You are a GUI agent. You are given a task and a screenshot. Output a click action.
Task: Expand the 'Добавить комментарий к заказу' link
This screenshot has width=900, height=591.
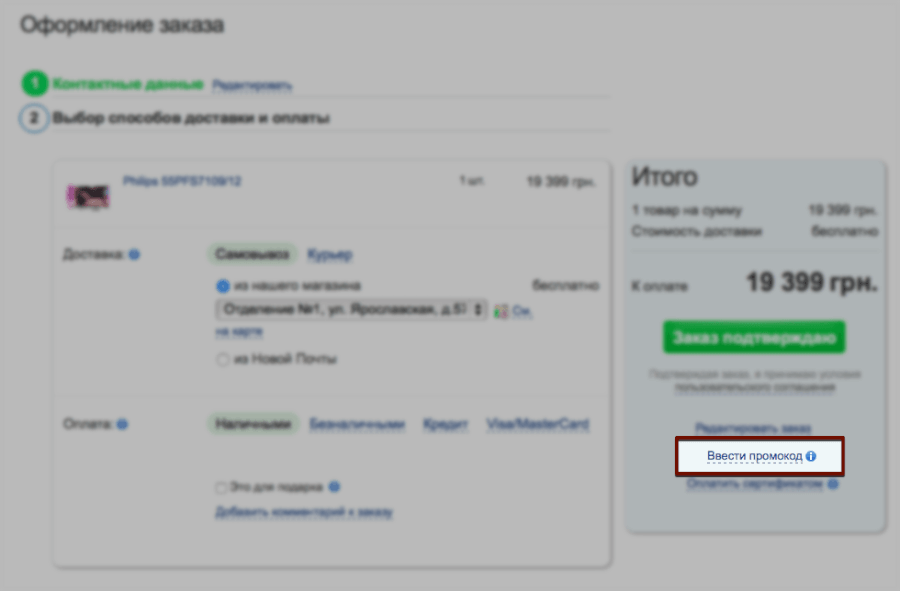[304, 513]
